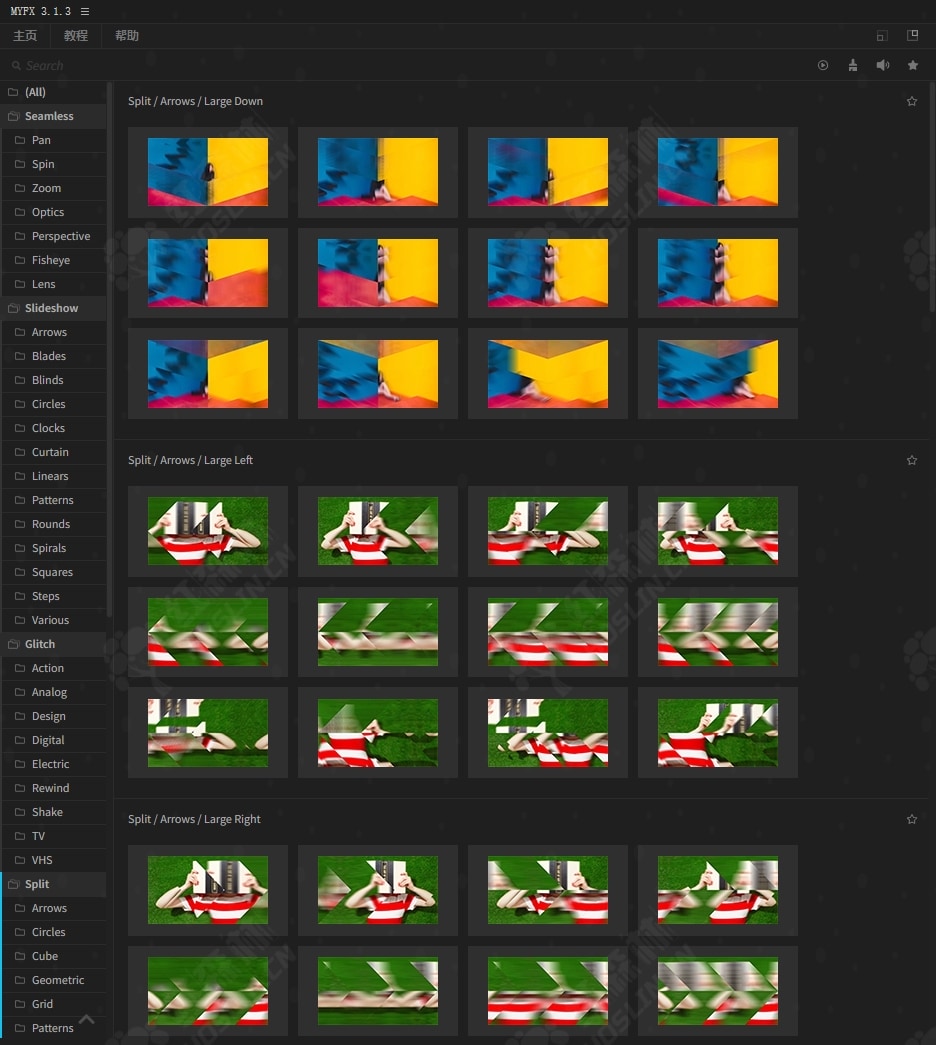The height and width of the screenshot is (1045, 936).
Task: Collapse the Glitch category group
Action: [x=54, y=644]
